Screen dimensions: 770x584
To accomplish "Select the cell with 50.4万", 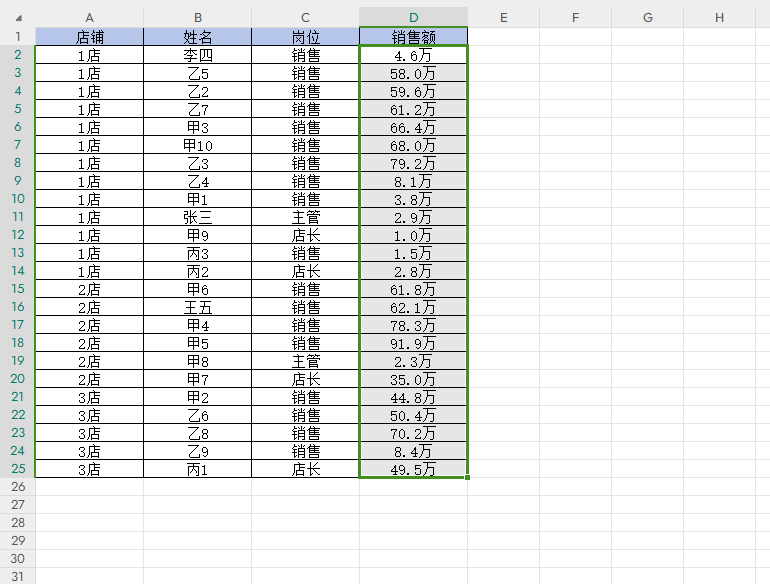I will [x=413, y=415].
